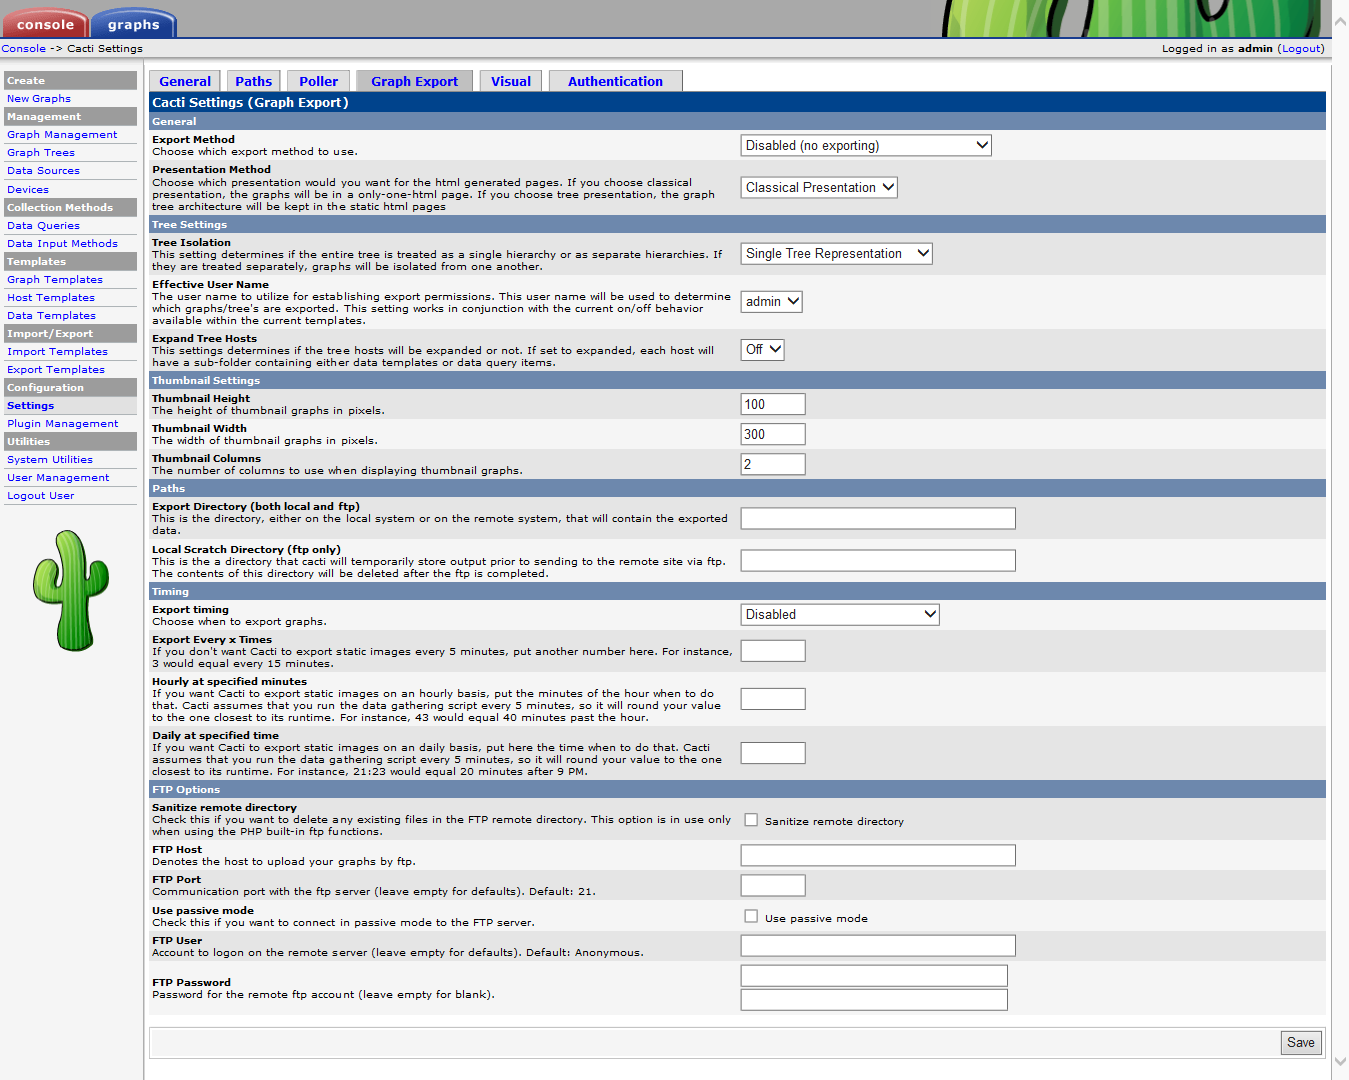Open Export Templates in the sidebar
This screenshot has width=1349, height=1080.
56,369
